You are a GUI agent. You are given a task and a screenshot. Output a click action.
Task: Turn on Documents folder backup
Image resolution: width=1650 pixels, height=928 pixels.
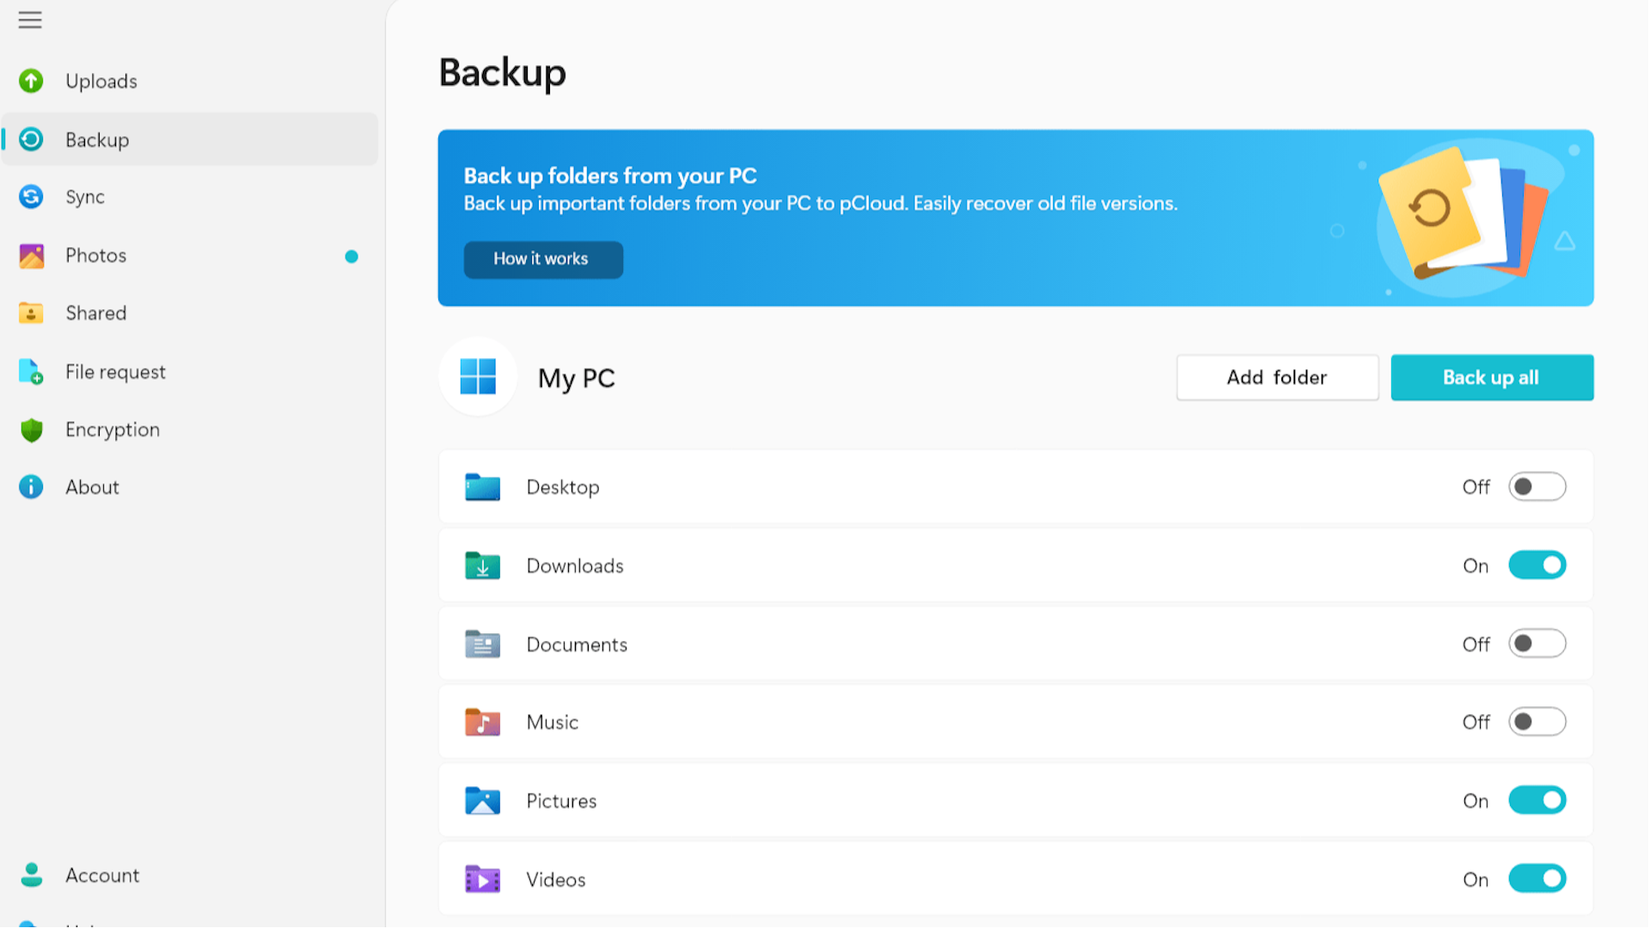point(1537,643)
